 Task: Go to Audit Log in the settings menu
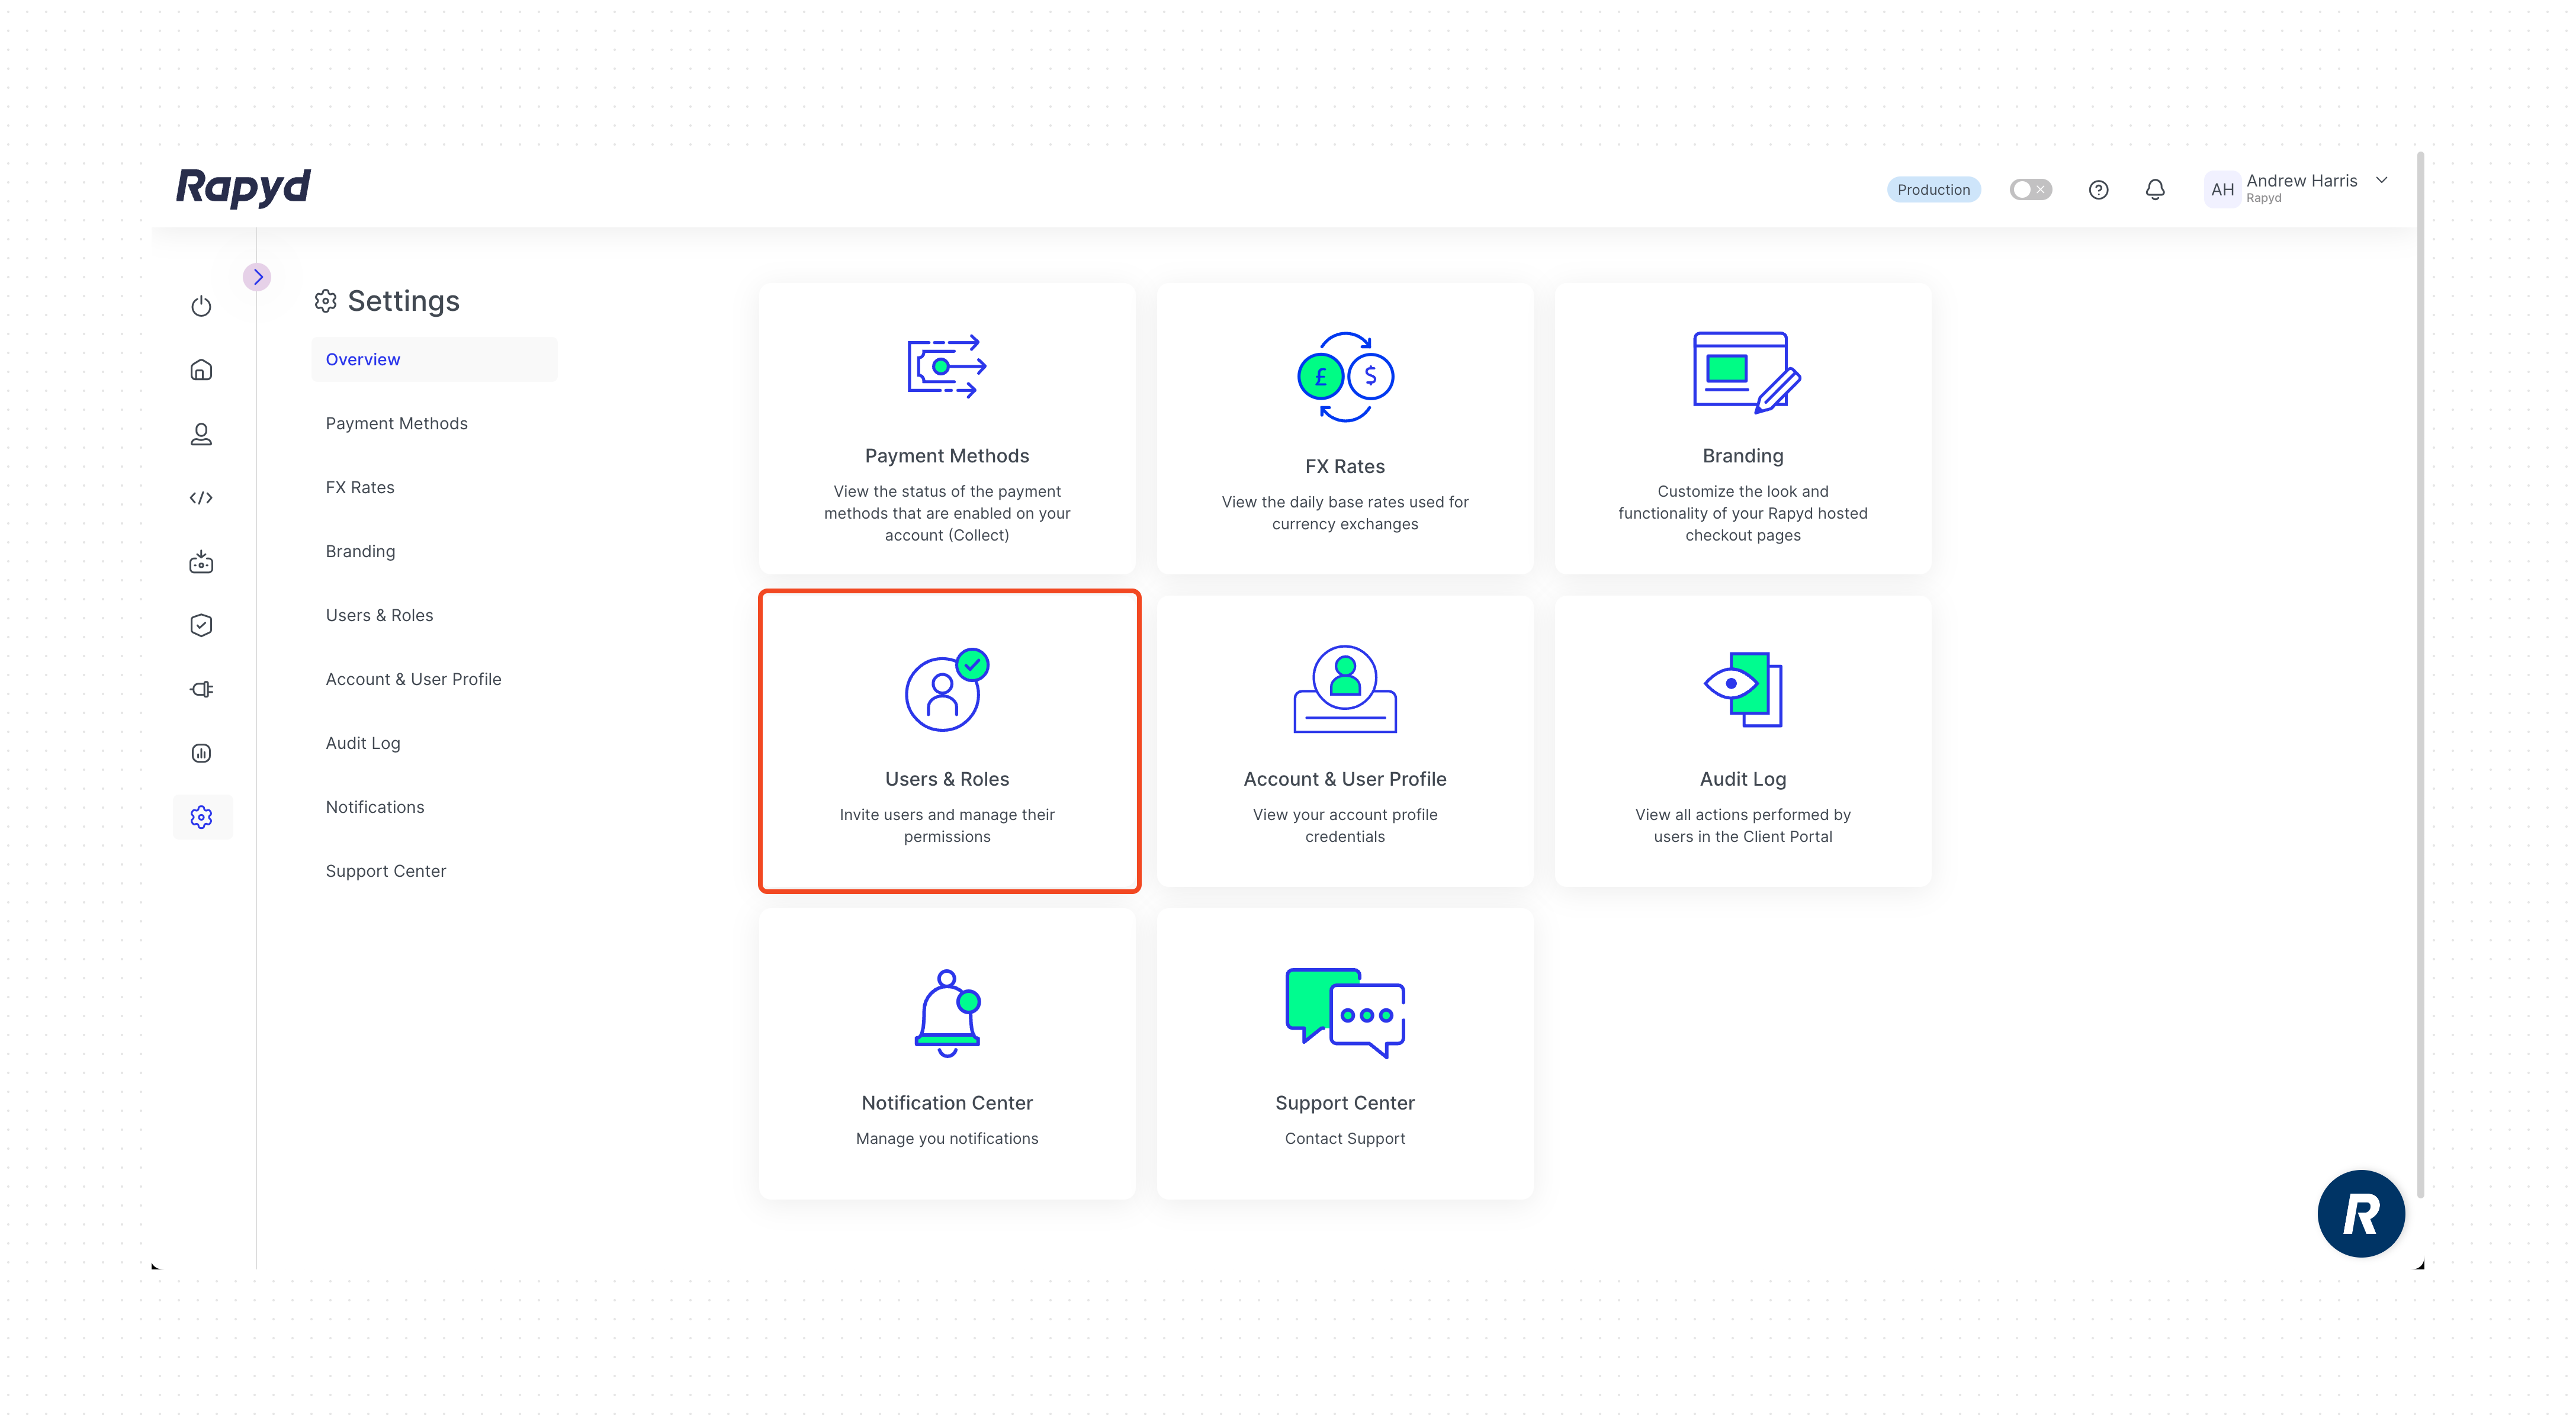coord(362,743)
